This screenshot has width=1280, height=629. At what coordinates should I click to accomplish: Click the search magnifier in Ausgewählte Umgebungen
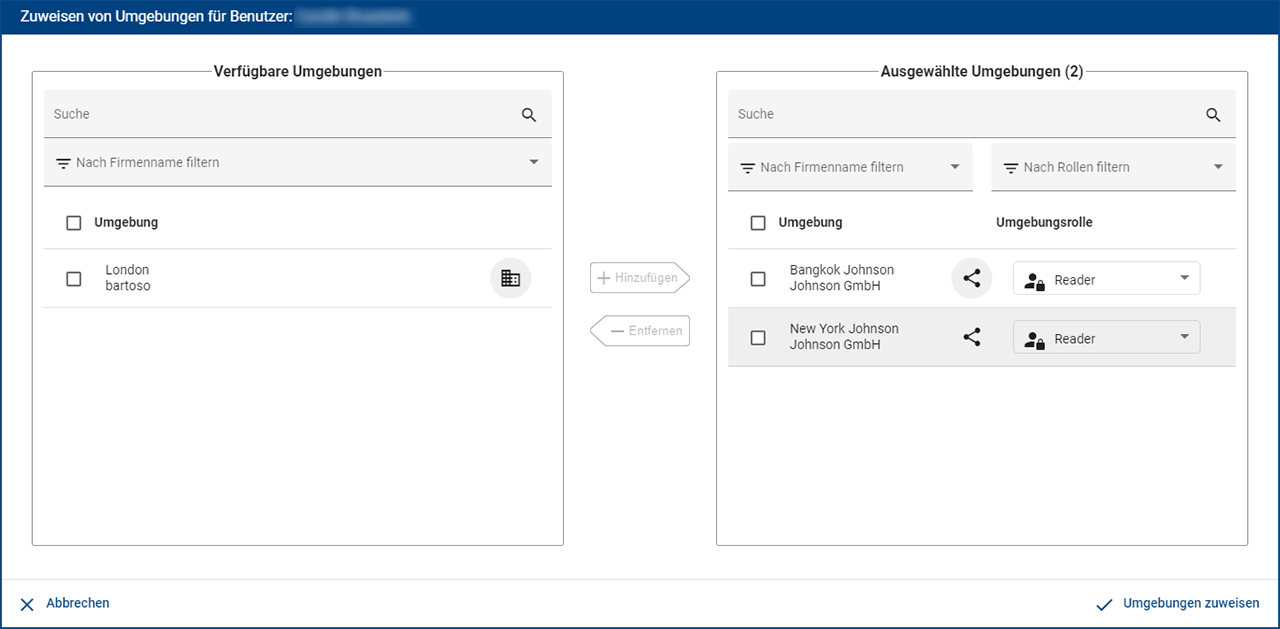[x=1213, y=115]
